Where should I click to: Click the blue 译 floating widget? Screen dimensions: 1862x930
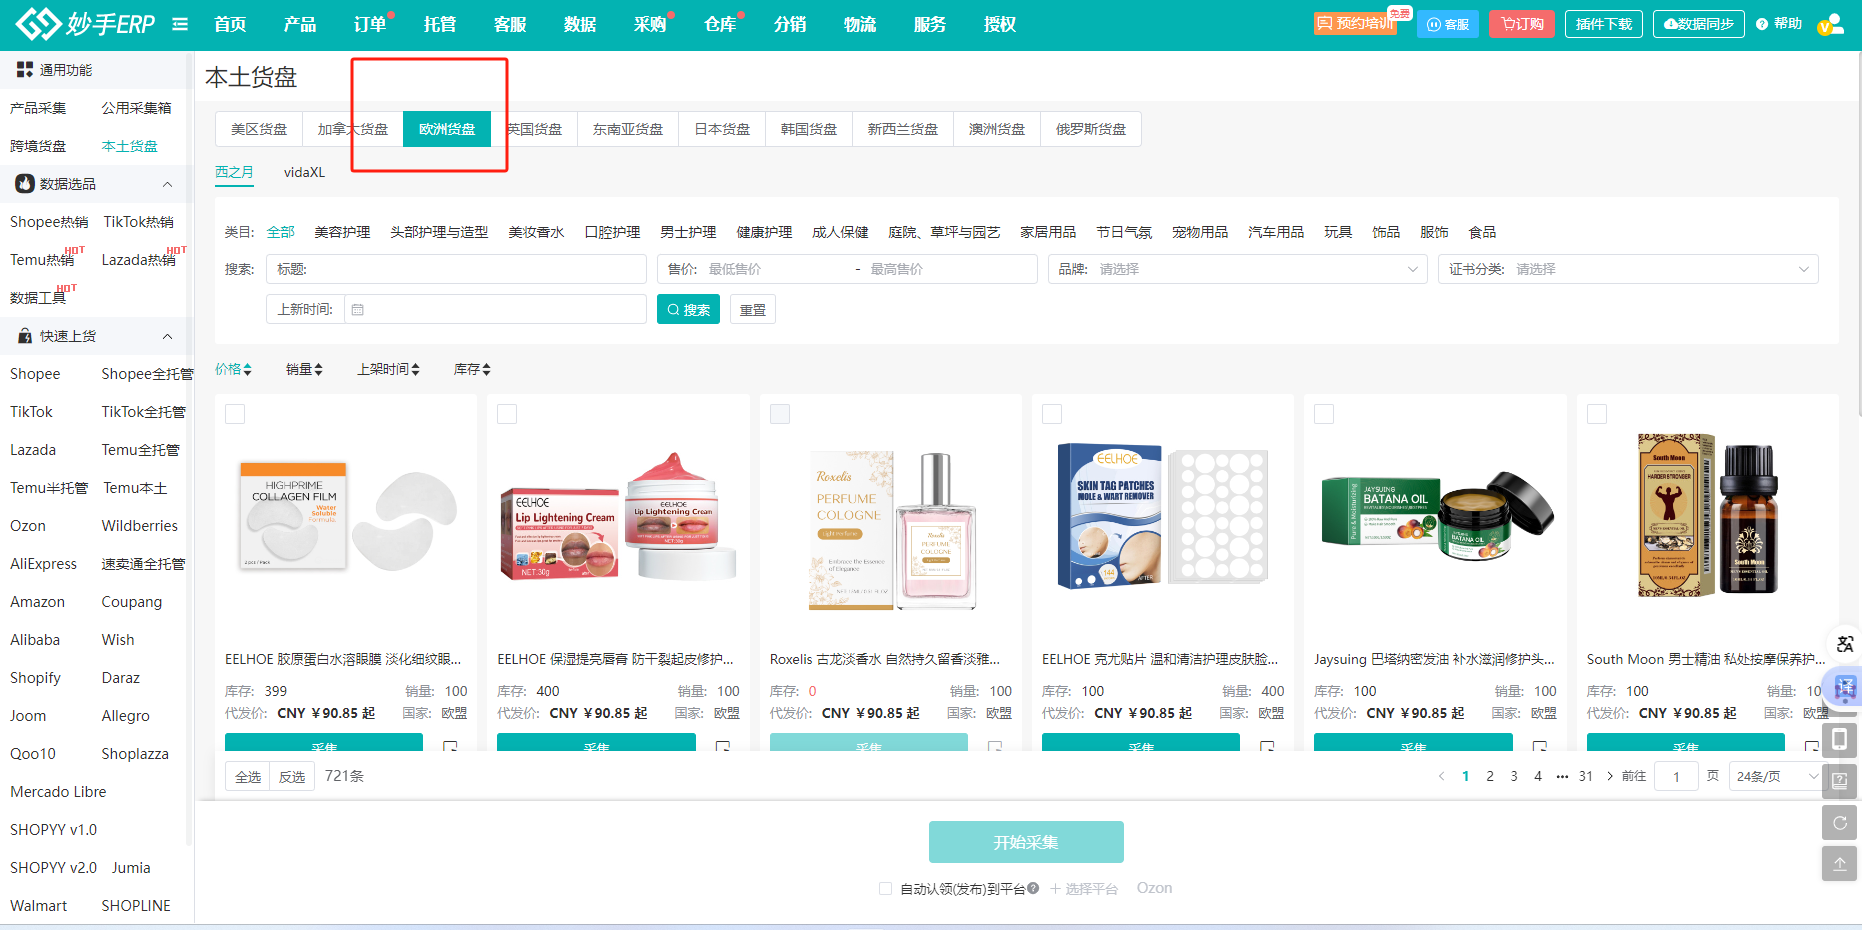tap(1845, 687)
